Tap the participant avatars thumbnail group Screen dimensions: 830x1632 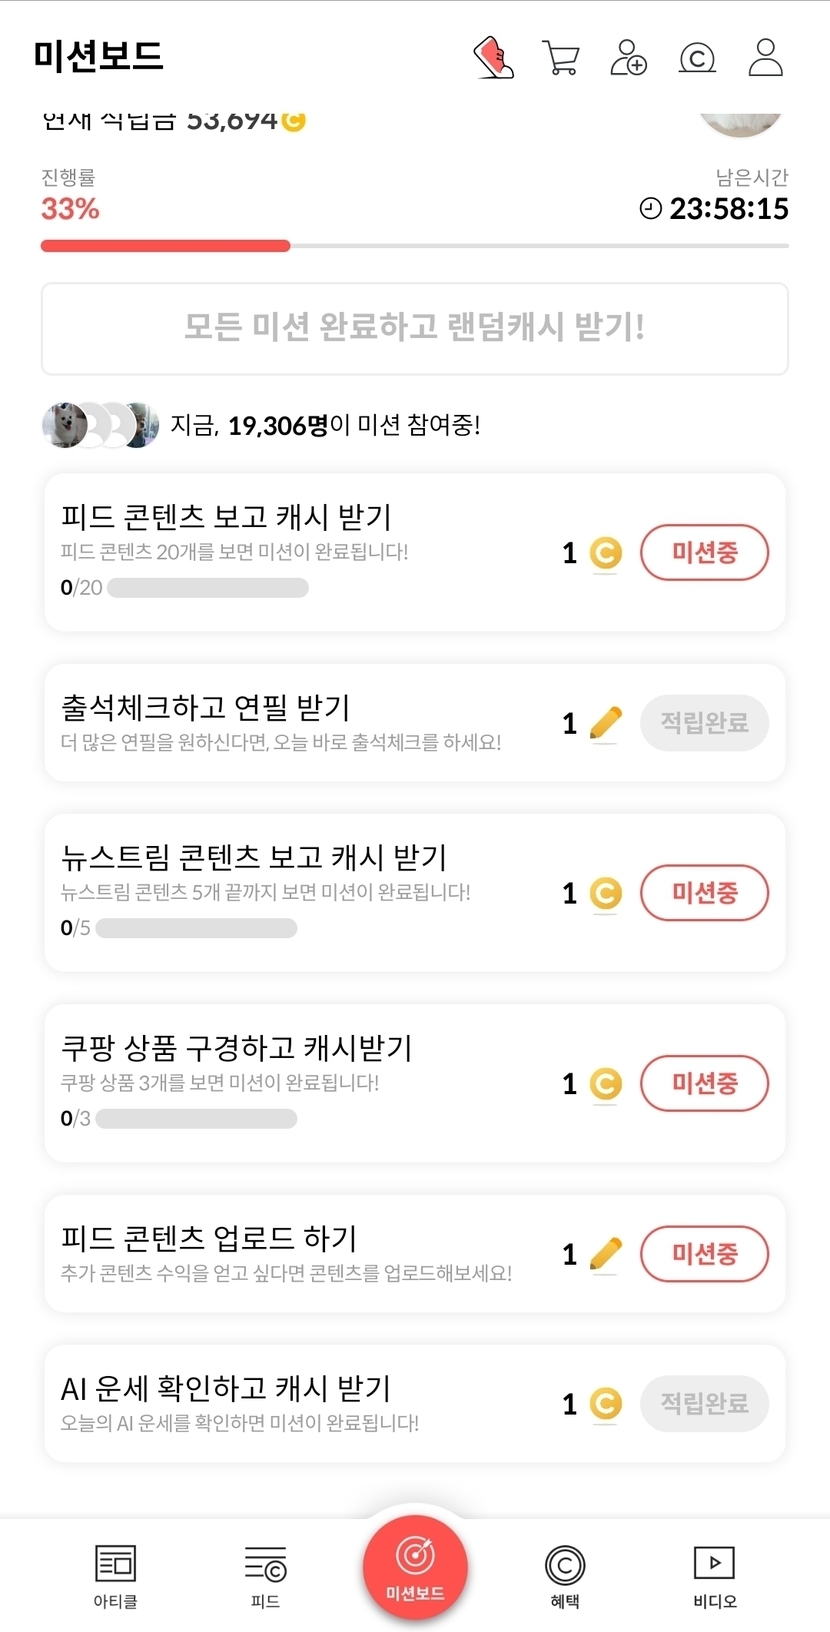click(x=100, y=425)
